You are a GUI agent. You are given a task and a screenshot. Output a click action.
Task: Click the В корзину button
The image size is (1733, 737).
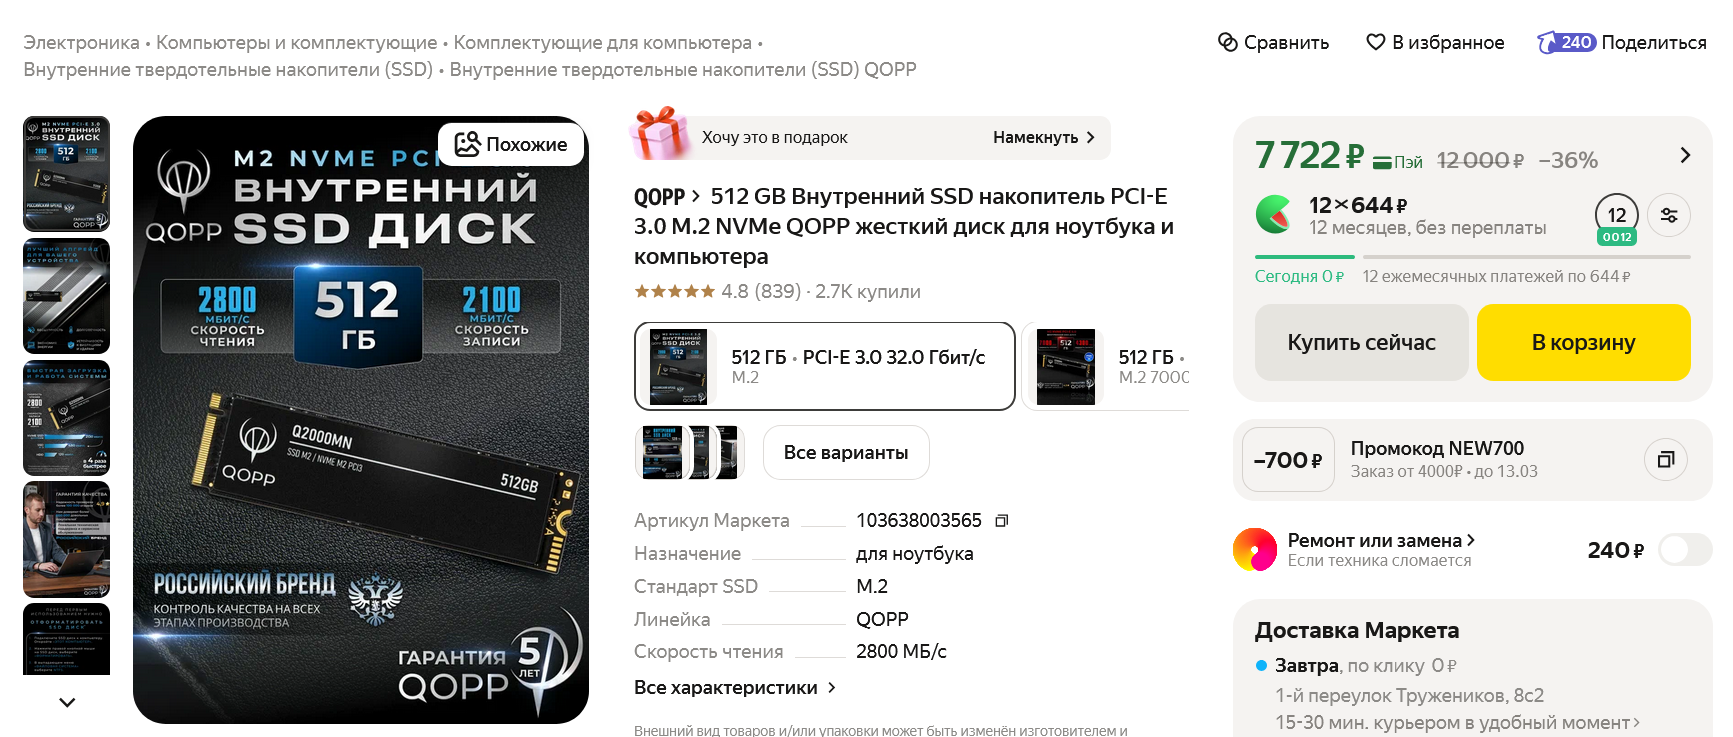click(x=1583, y=342)
